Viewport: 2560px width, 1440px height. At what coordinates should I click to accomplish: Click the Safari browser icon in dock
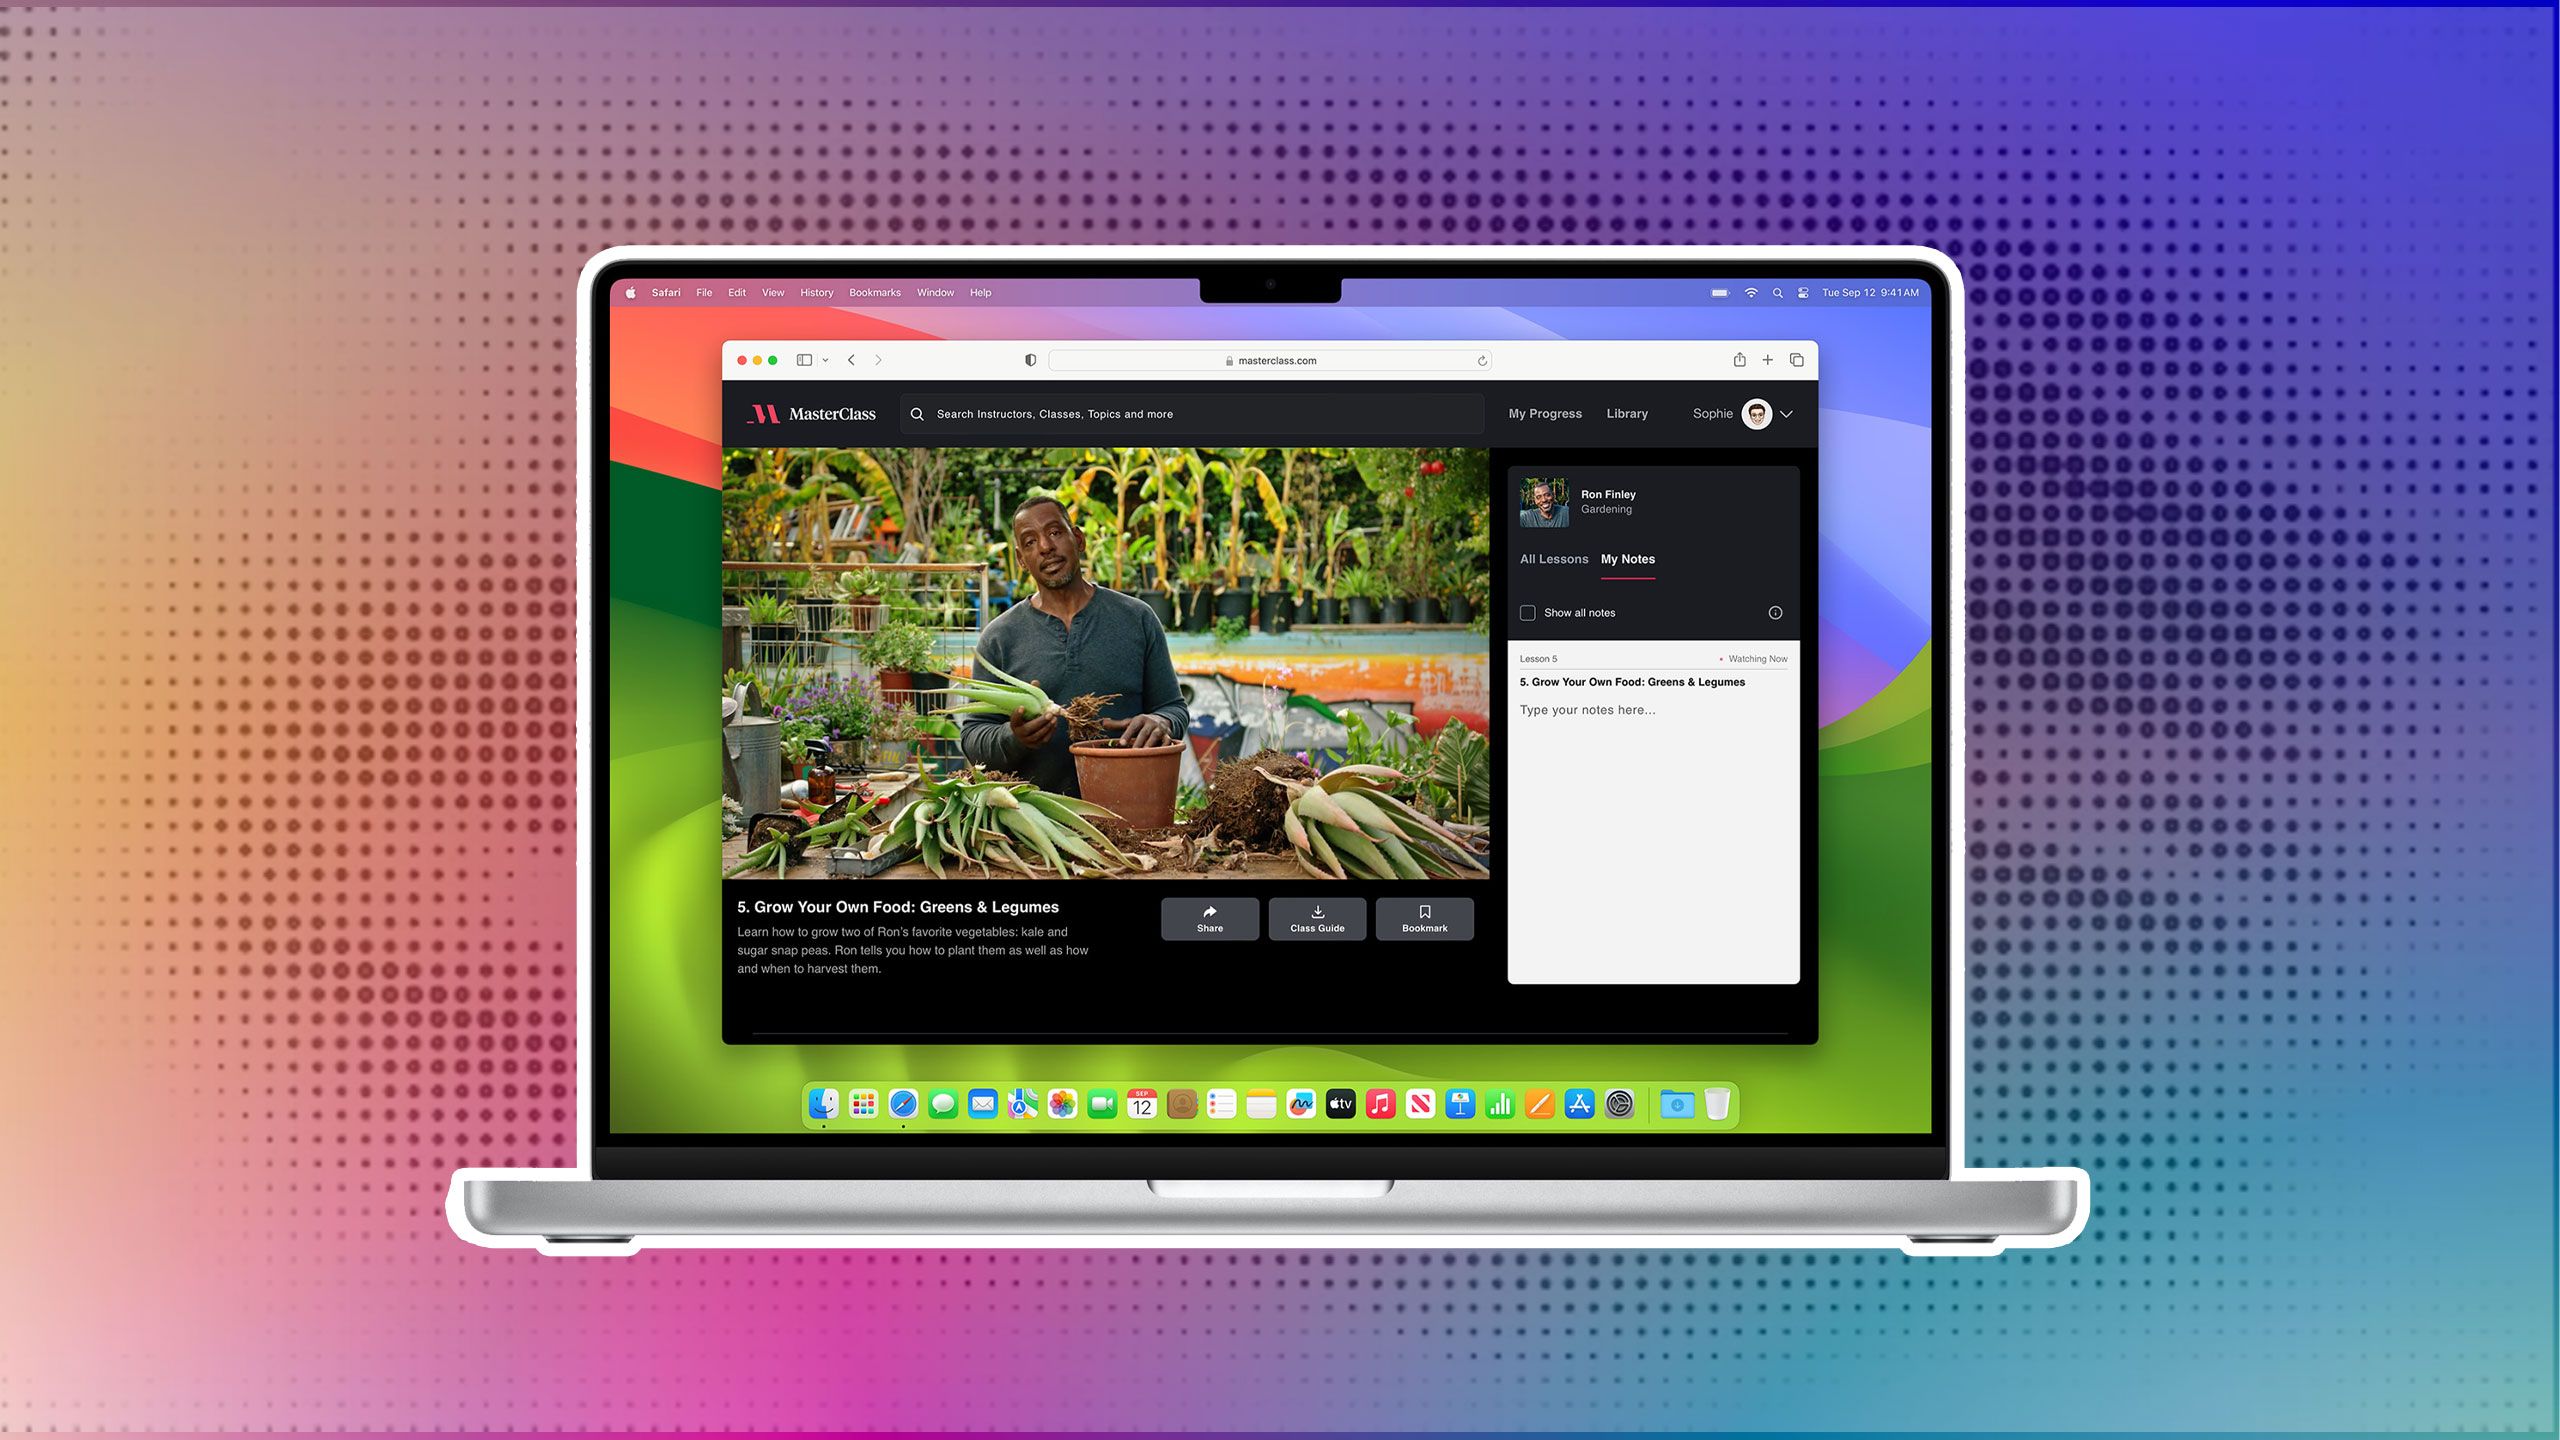(x=902, y=1104)
